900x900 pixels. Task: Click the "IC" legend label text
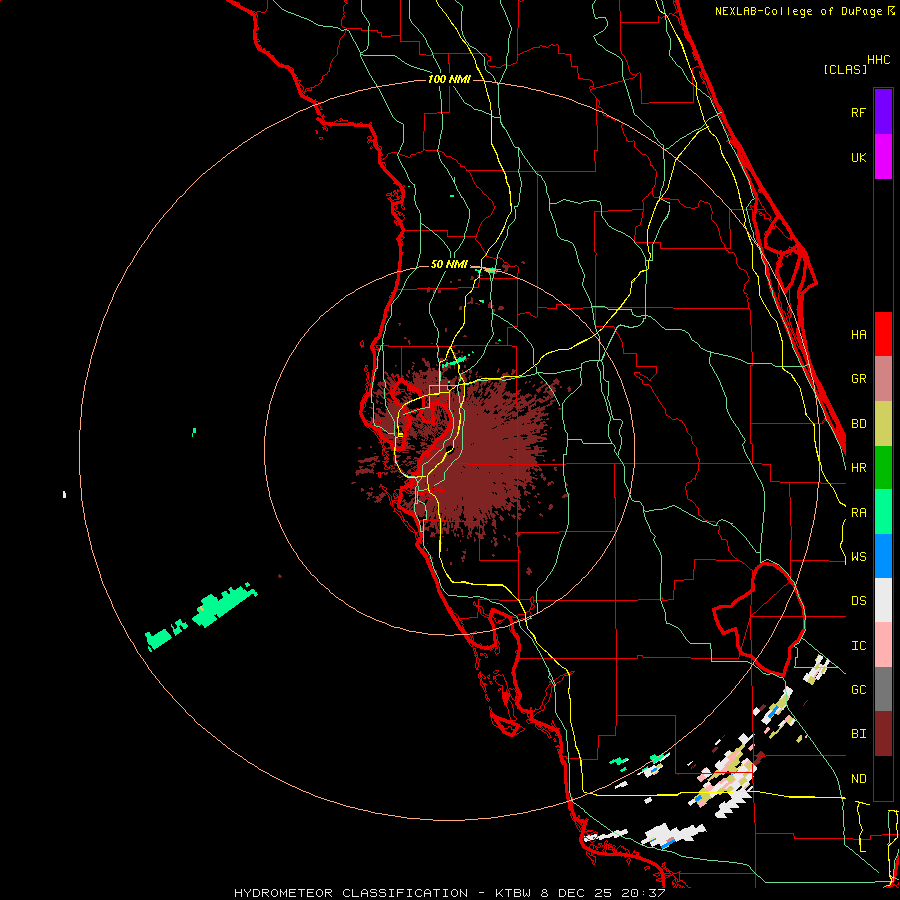tap(858, 646)
